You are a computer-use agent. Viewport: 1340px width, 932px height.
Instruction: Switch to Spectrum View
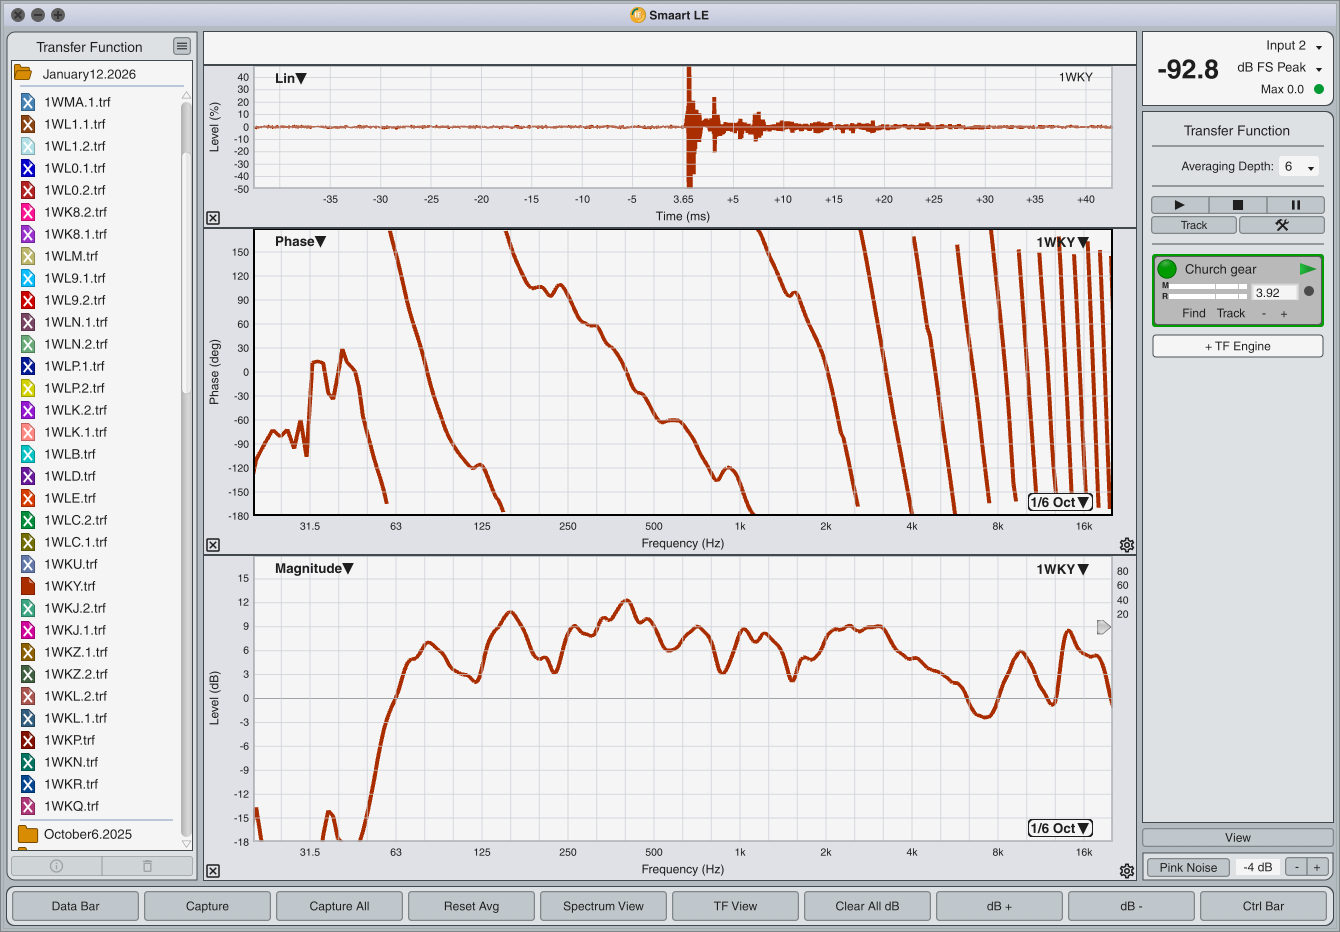tap(603, 906)
